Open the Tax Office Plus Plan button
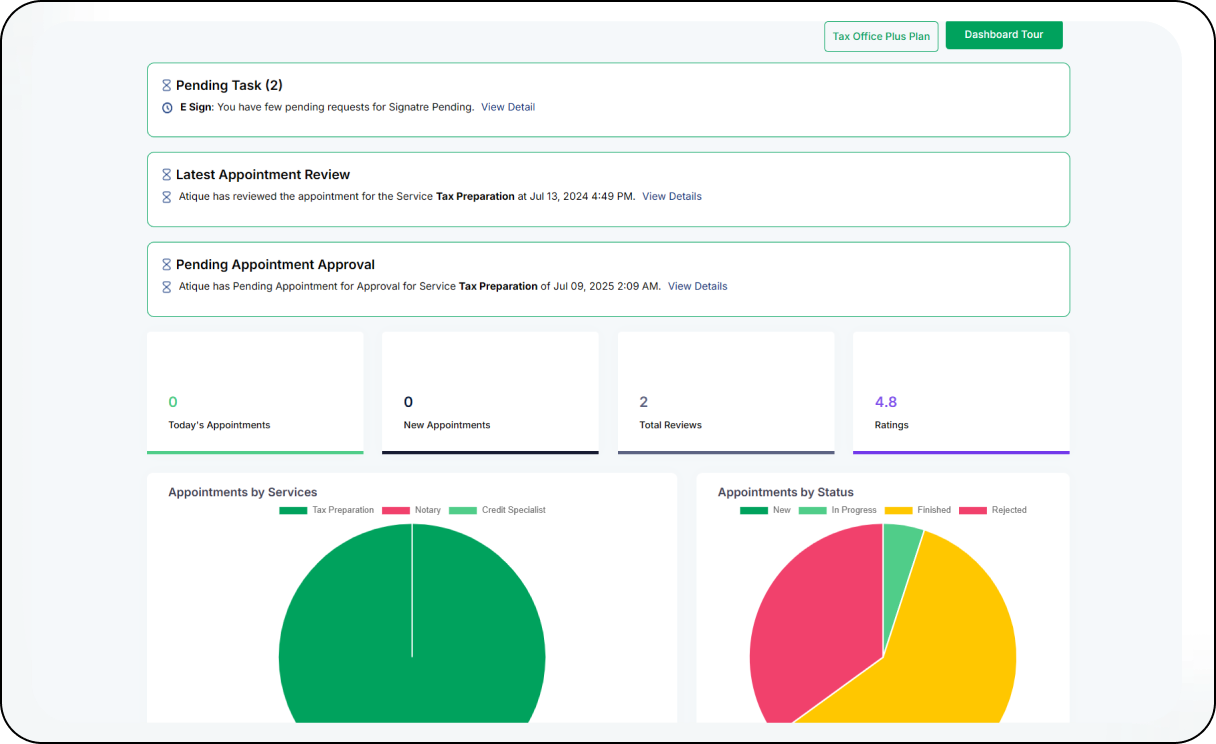1216x744 pixels. point(881,37)
